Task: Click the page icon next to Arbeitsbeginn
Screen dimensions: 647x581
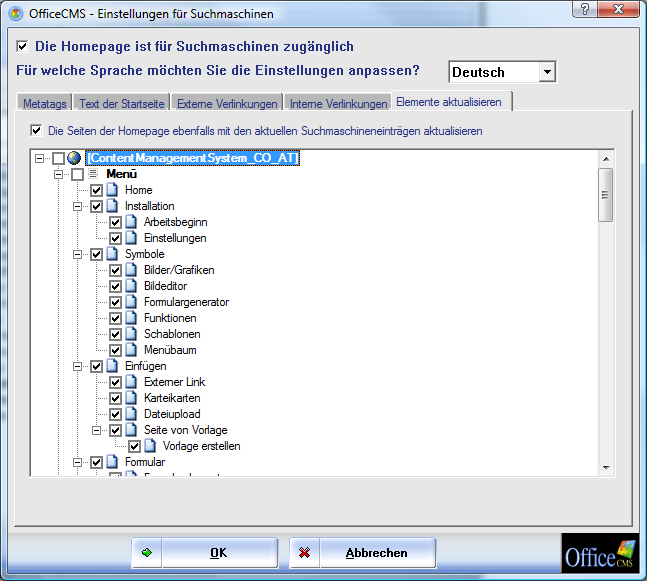Action: 131,222
